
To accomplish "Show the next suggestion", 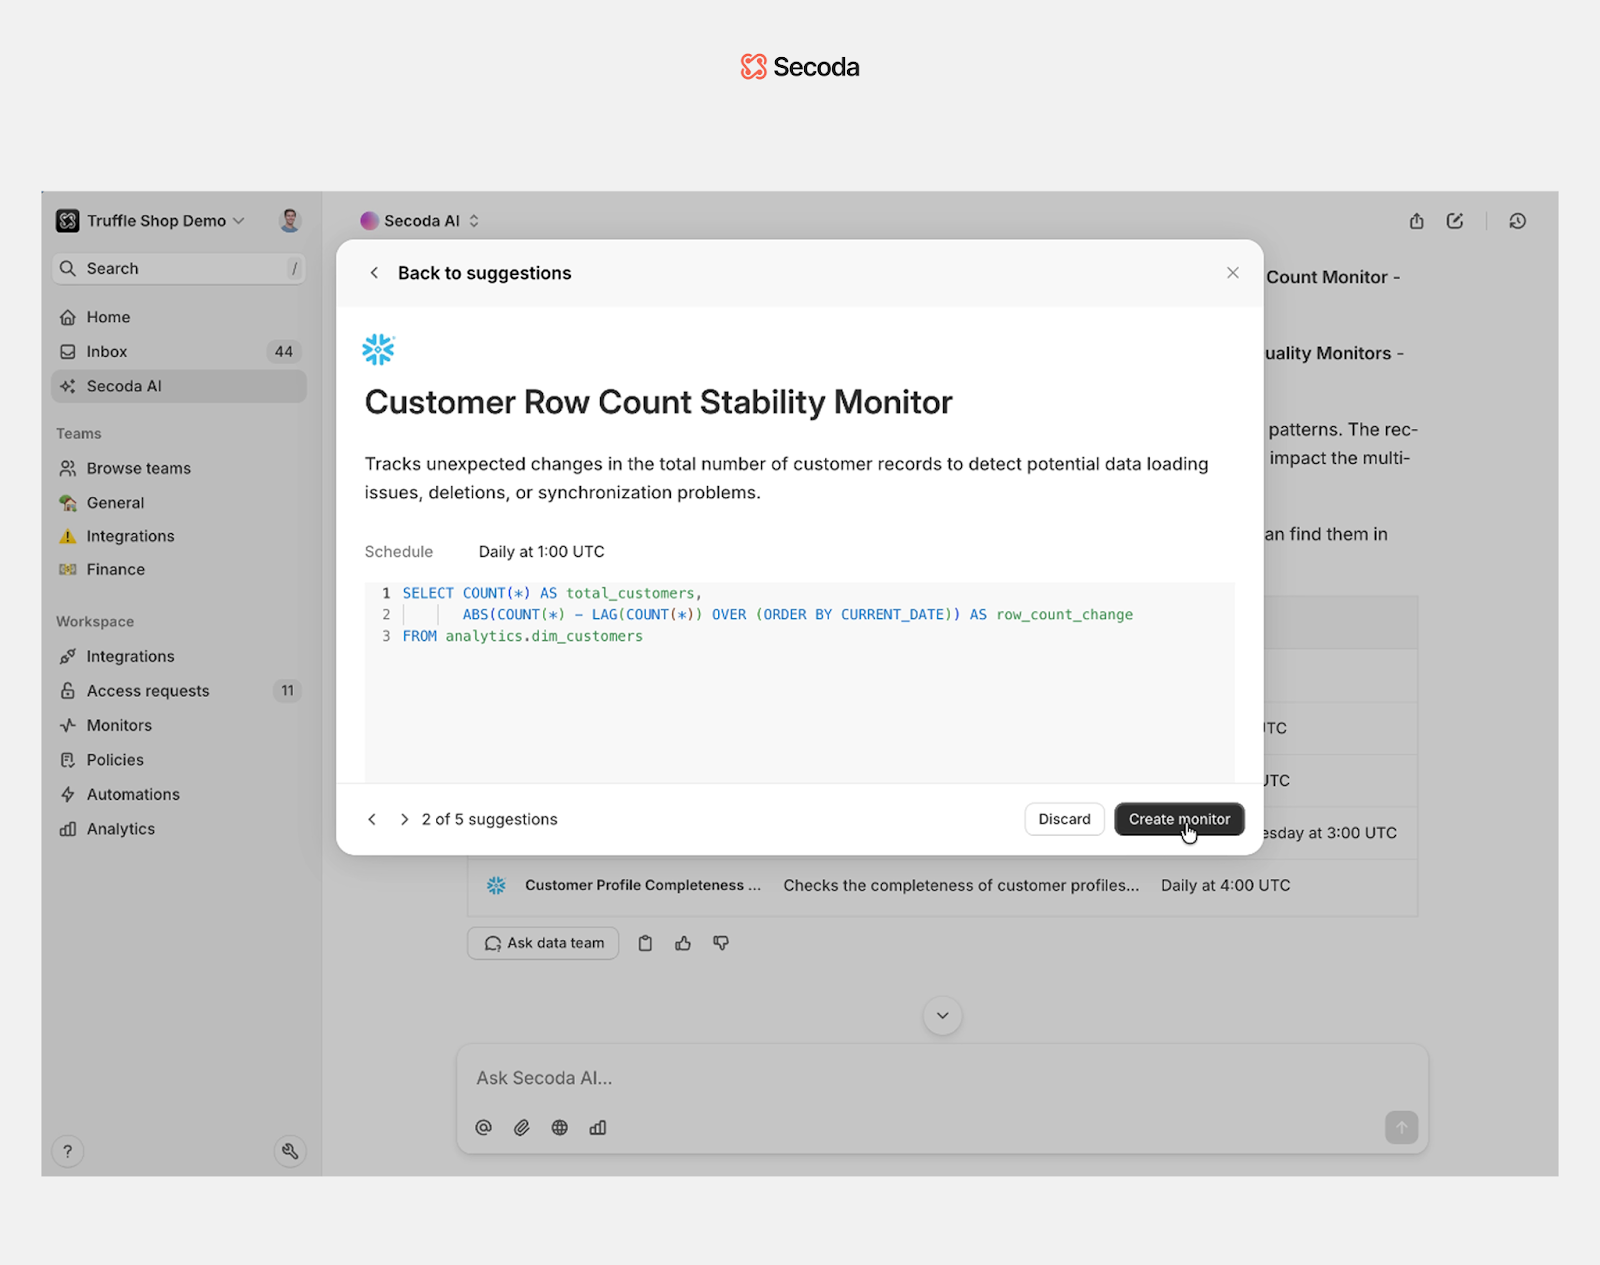I will pyautogui.click(x=404, y=819).
